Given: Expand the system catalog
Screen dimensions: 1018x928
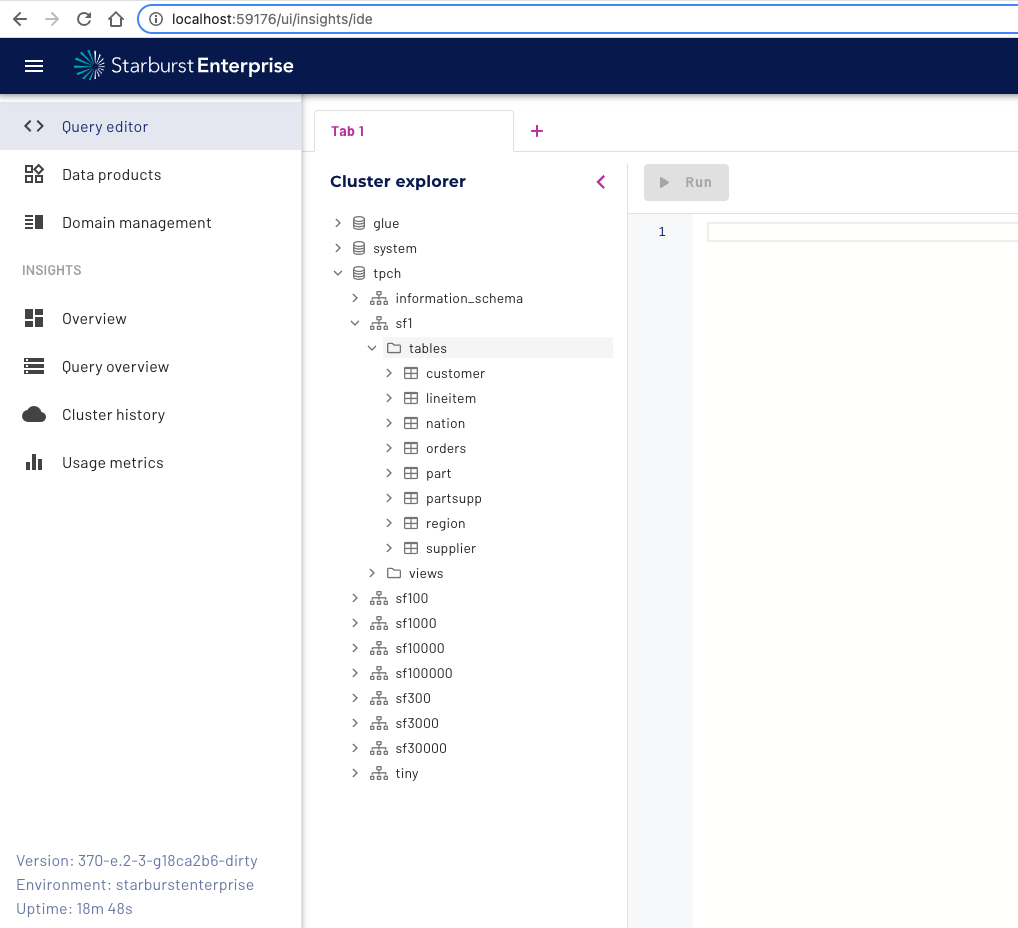Looking at the screenshot, I should click(x=338, y=248).
